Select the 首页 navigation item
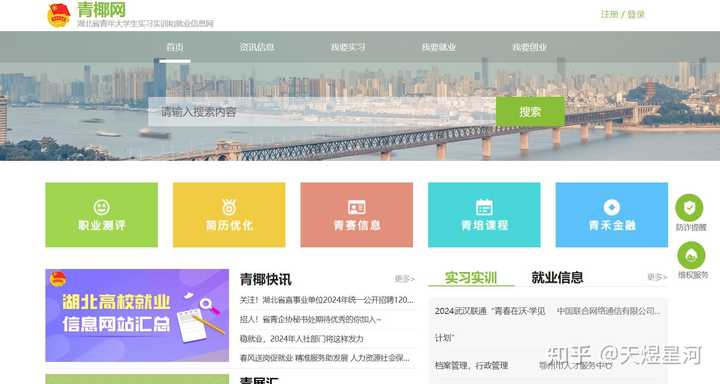This screenshot has width=720, height=384. [x=175, y=47]
